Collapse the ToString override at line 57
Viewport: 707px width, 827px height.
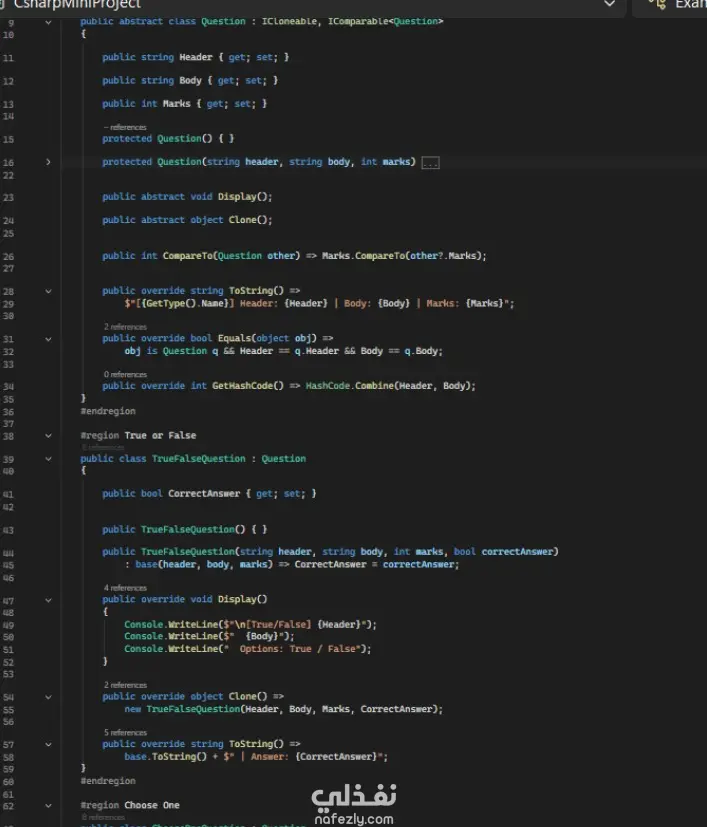click(49, 744)
